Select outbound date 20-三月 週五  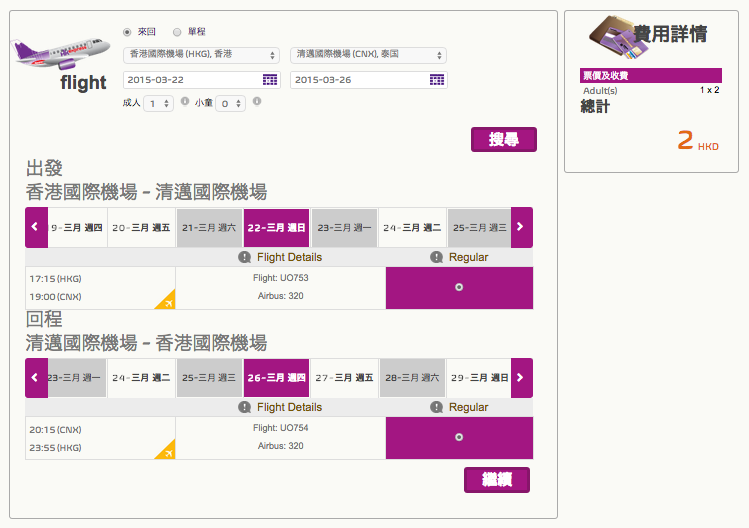[141, 227]
